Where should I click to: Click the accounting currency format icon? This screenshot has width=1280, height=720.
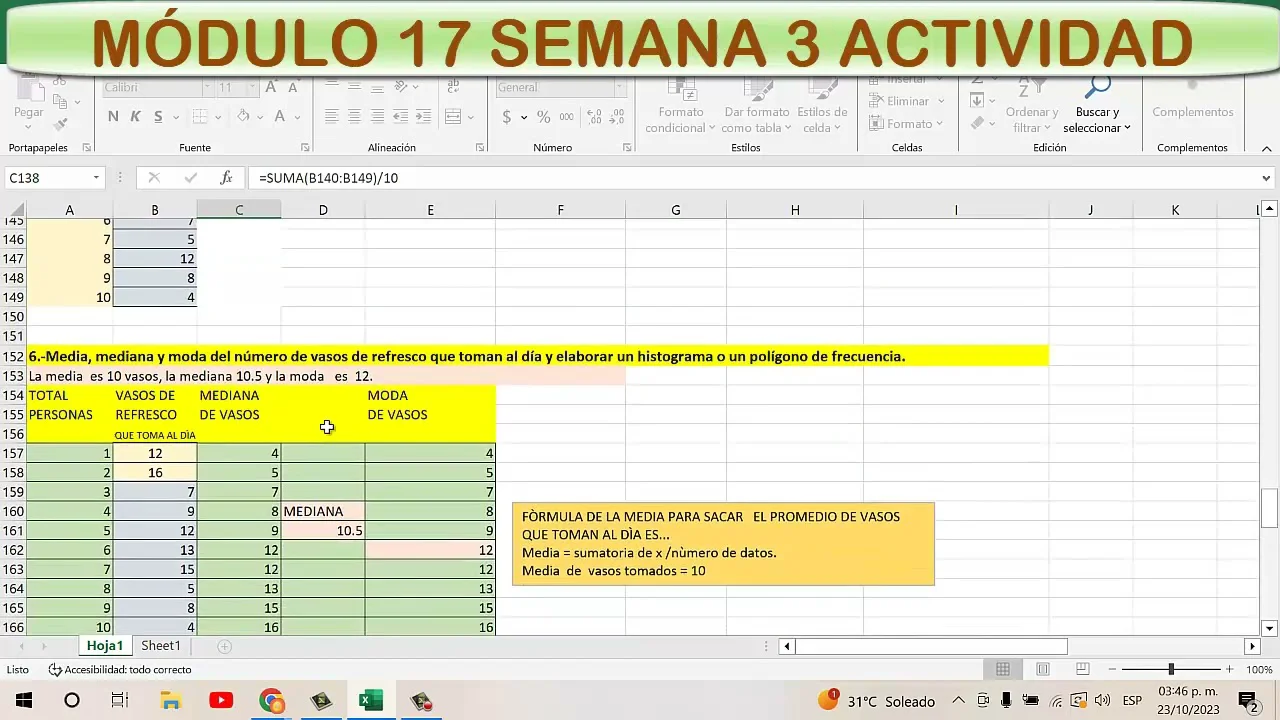507,117
